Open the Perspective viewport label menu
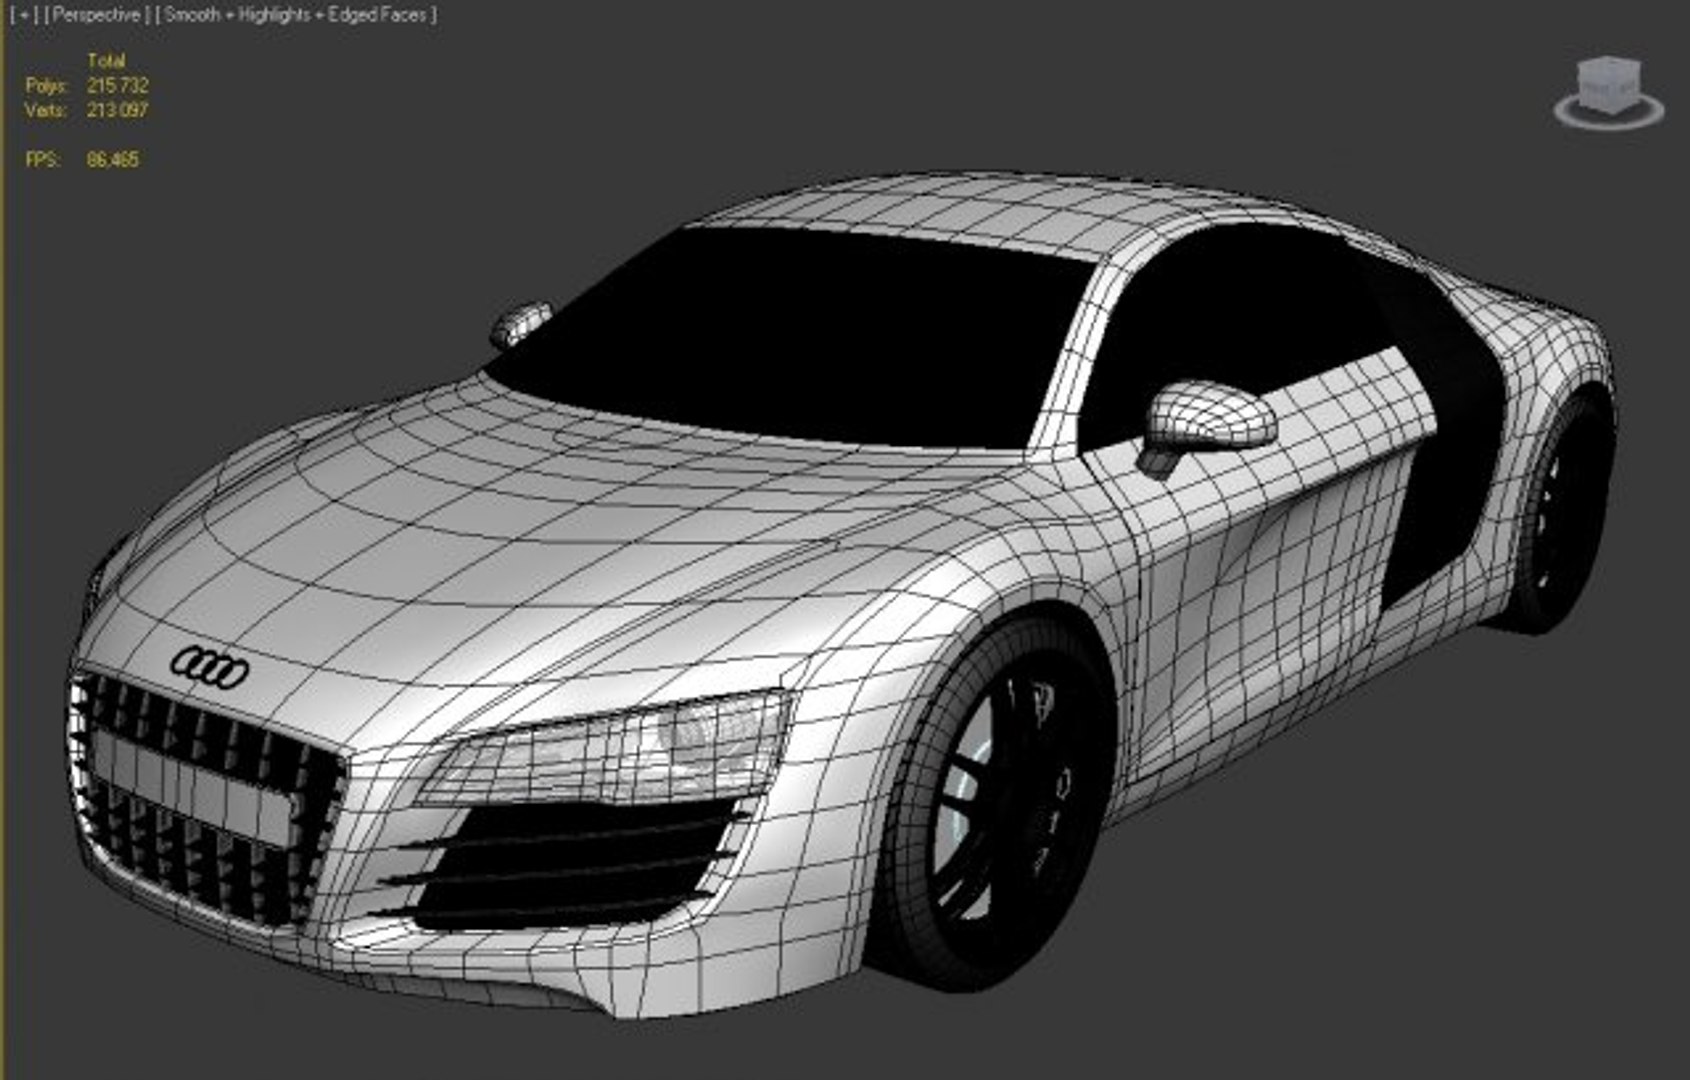 click(96, 15)
